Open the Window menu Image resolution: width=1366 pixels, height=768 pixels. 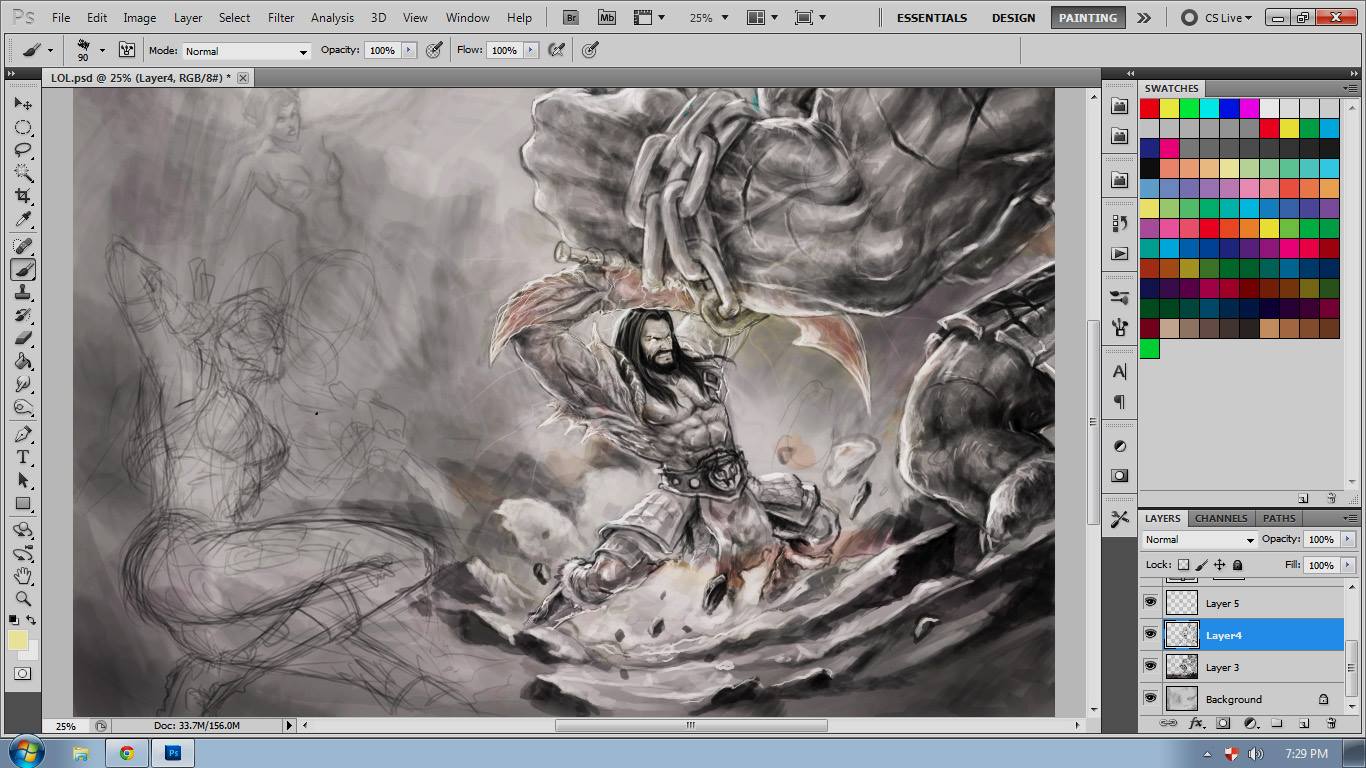click(x=467, y=18)
